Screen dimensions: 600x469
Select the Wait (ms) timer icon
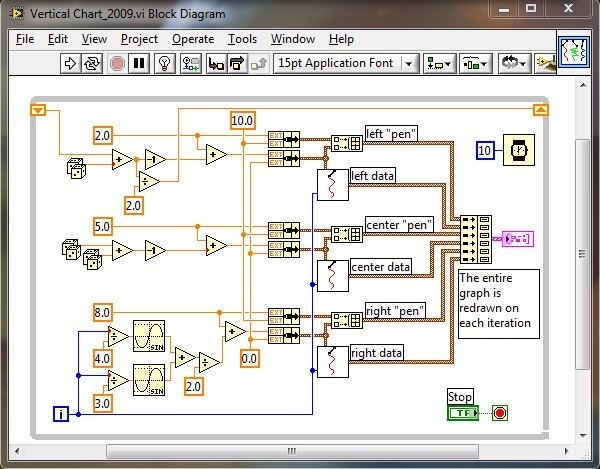(519, 149)
